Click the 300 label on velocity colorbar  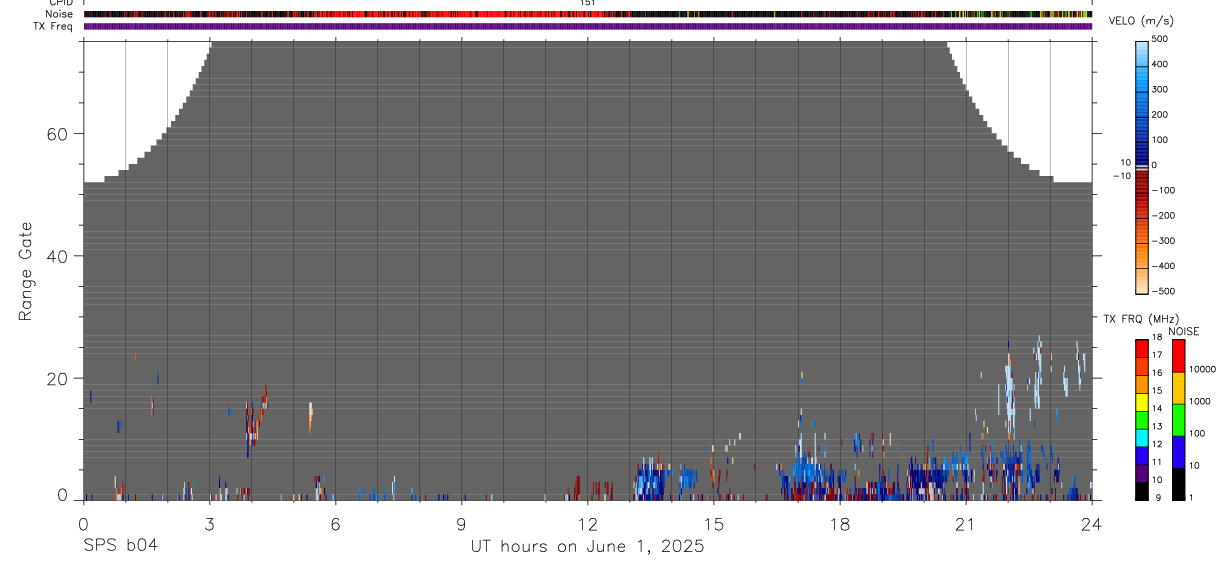[1160, 89]
